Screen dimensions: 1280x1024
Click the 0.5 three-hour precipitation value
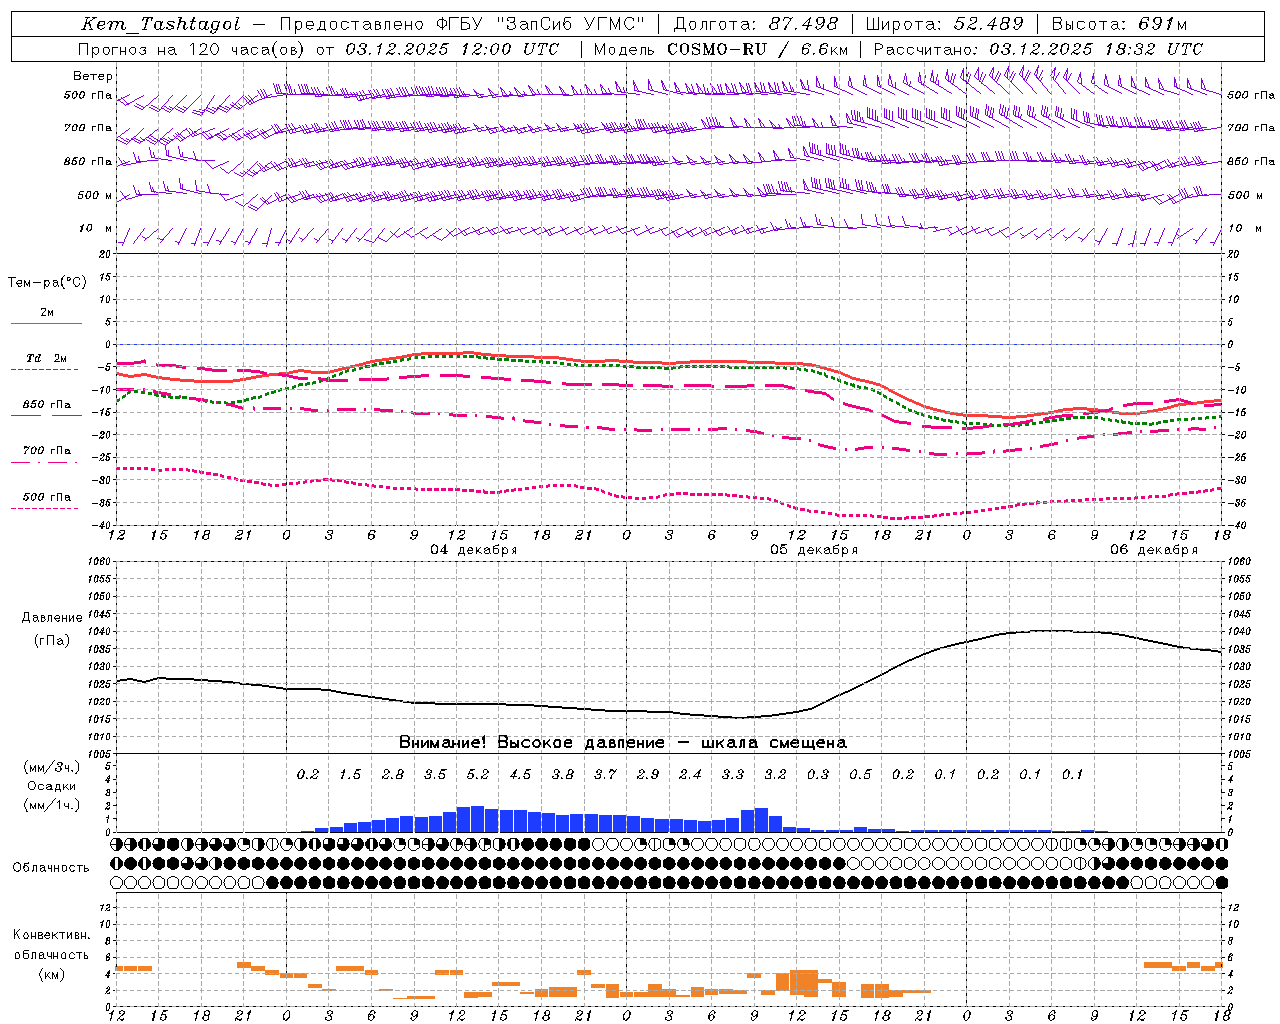pyautogui.click(x=860, y=774)
